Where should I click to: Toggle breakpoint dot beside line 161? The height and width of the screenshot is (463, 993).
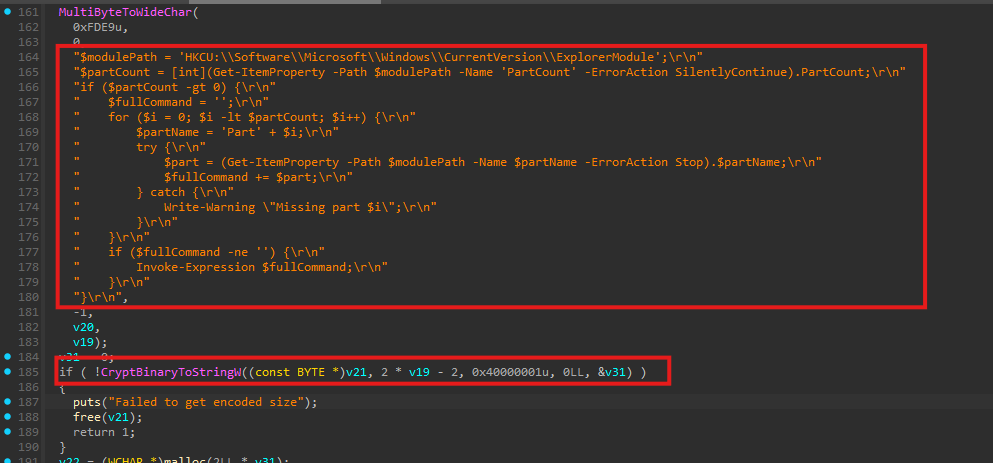pos(8,11)
